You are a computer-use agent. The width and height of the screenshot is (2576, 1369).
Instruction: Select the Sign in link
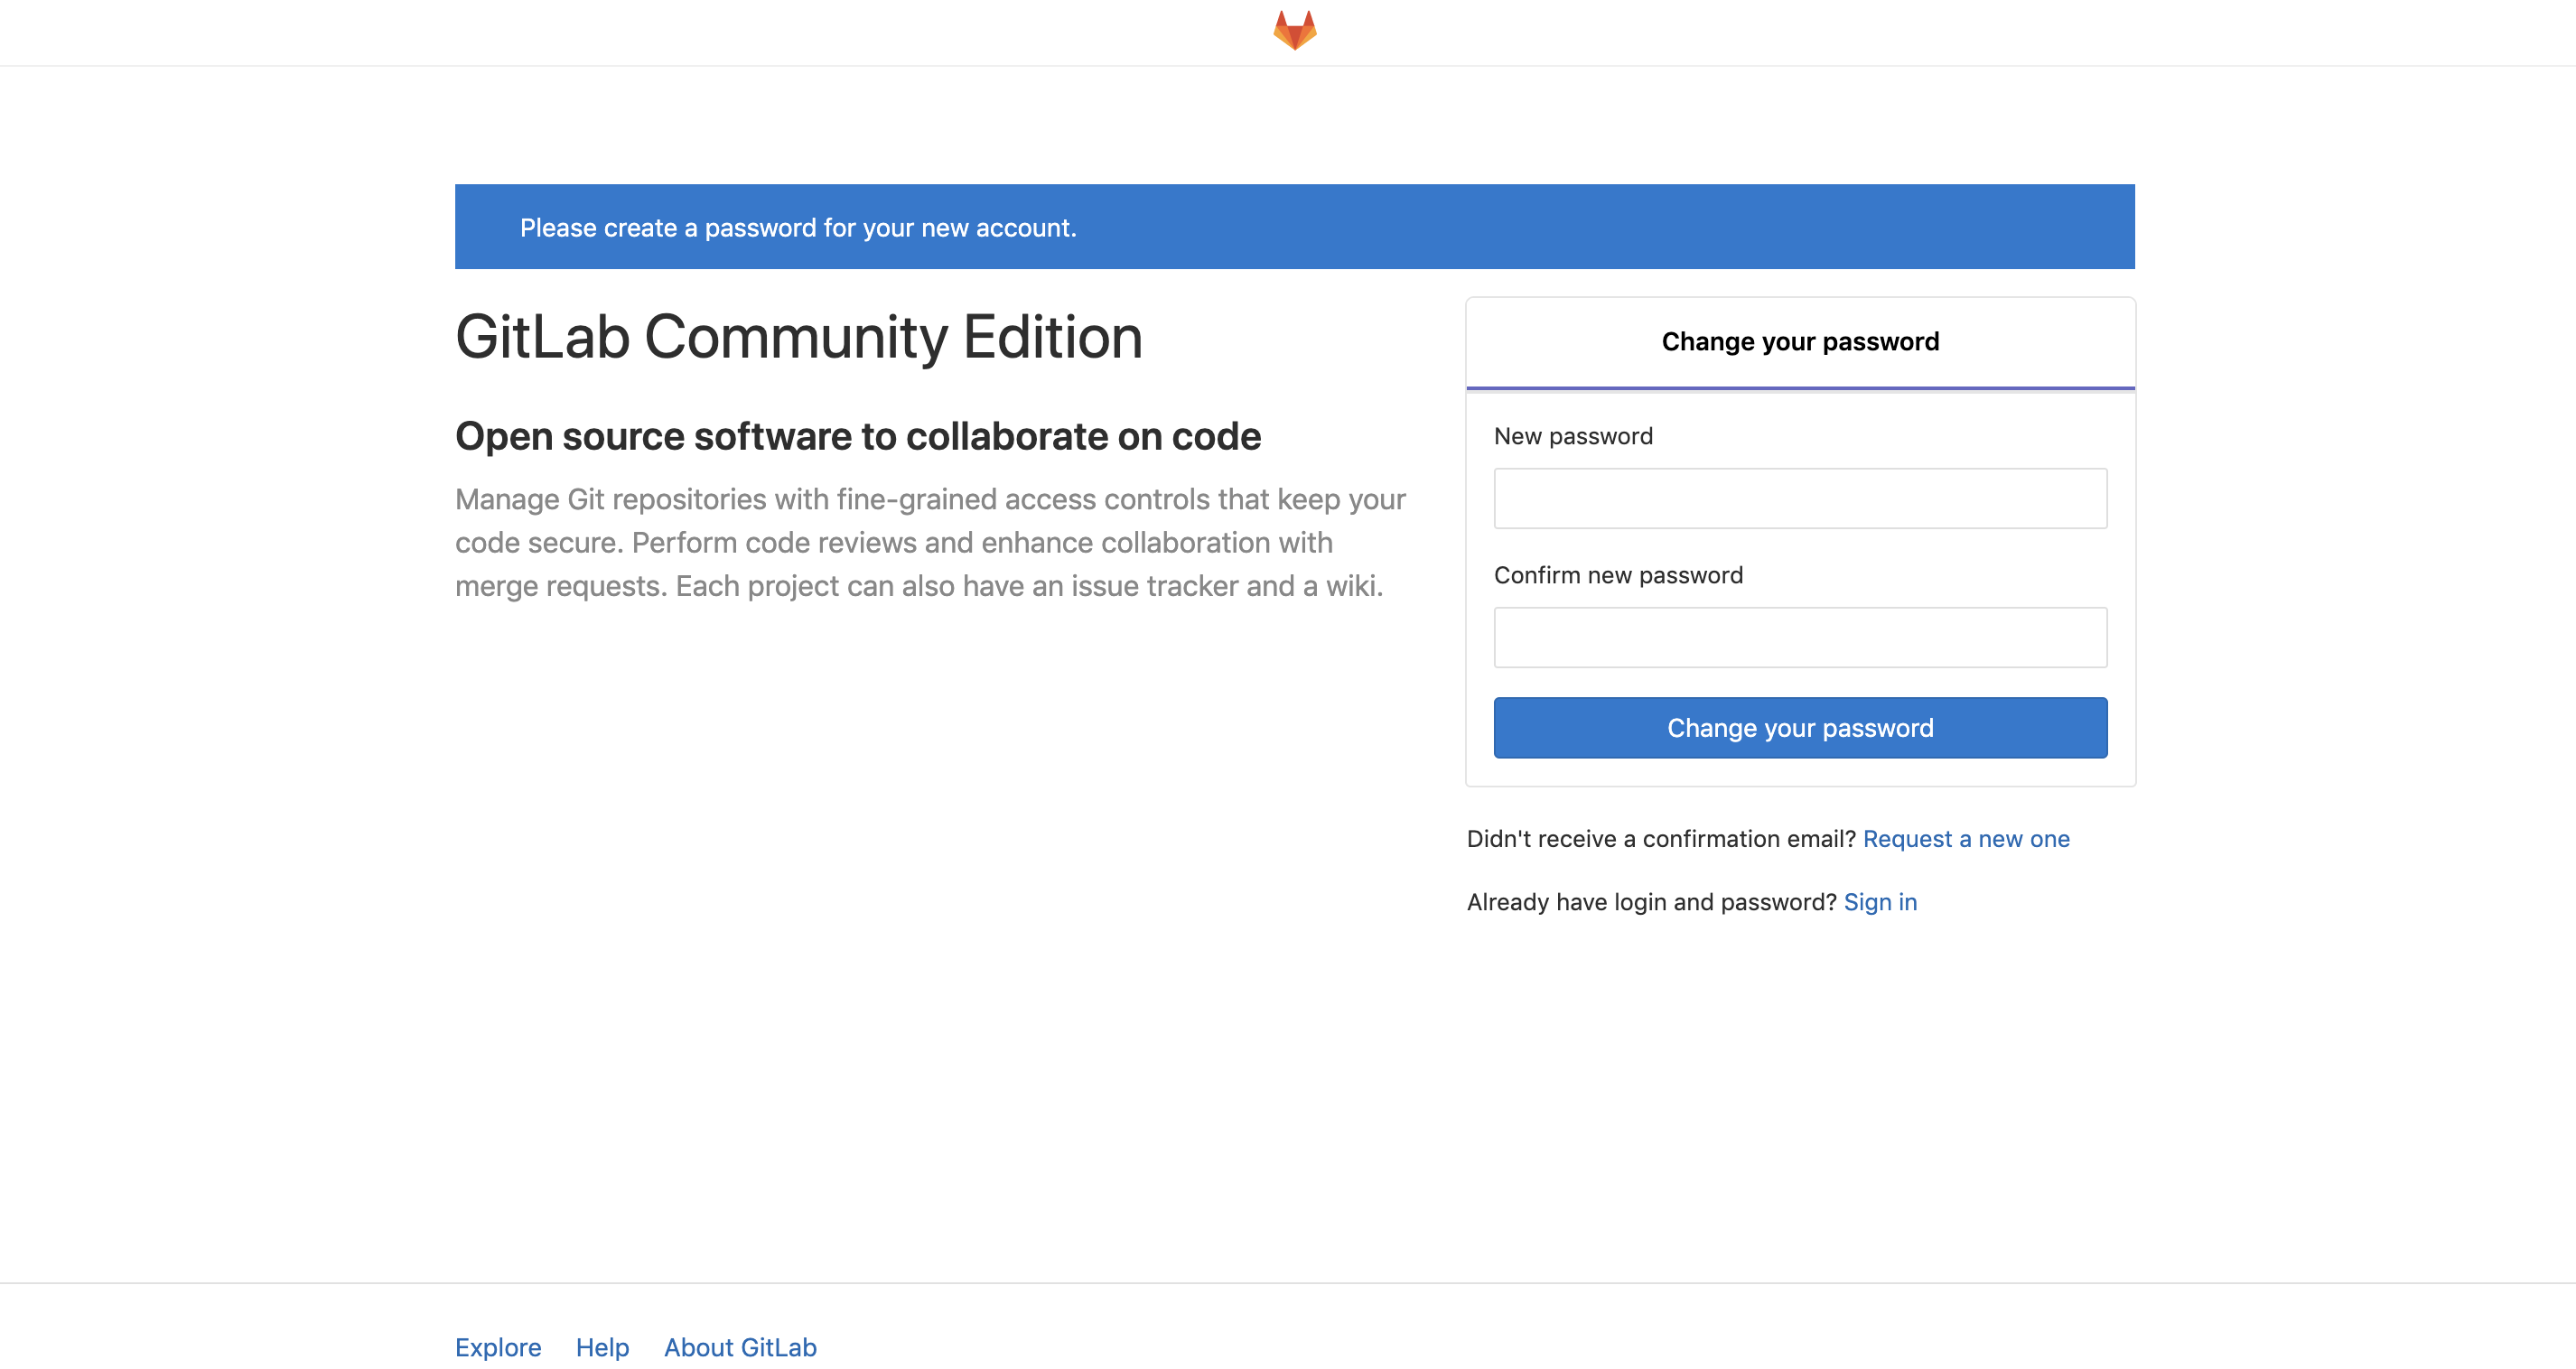click(1880, 902)
